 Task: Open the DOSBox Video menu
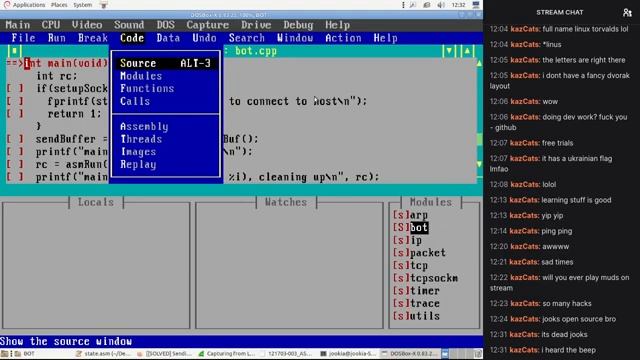(87, 25)
